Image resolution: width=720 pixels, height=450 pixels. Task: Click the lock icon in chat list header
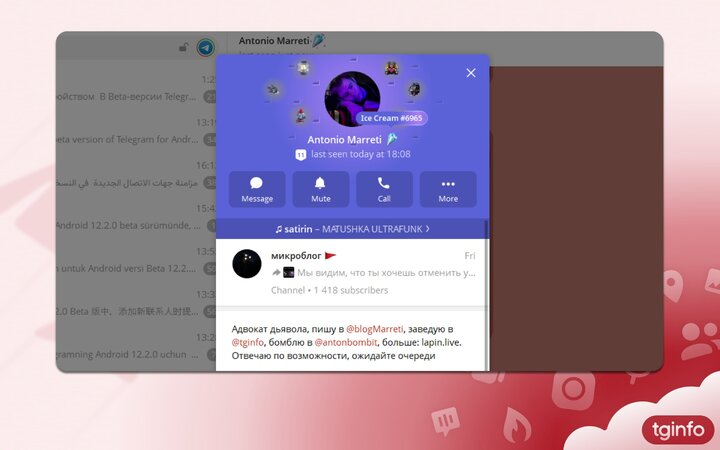click(182, 48)
